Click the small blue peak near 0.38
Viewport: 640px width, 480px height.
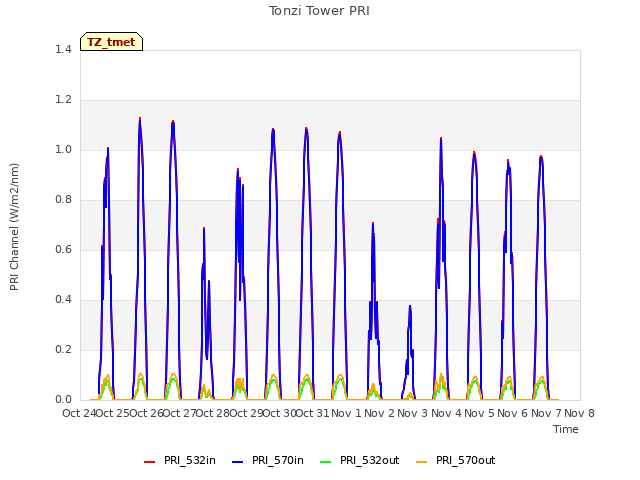410,307
